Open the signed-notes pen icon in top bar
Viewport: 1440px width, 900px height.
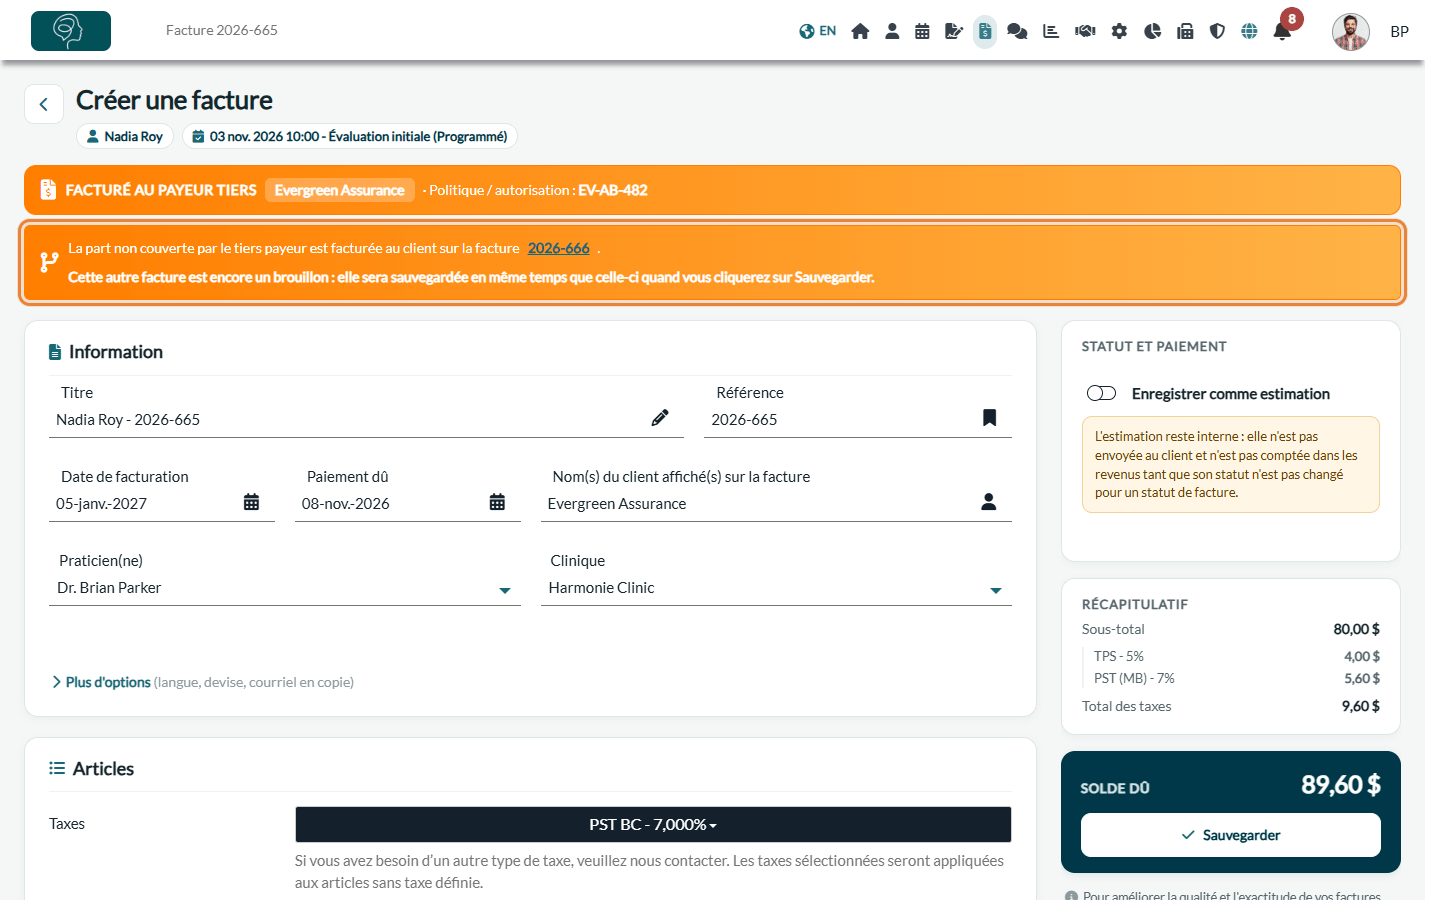(954, 31)
